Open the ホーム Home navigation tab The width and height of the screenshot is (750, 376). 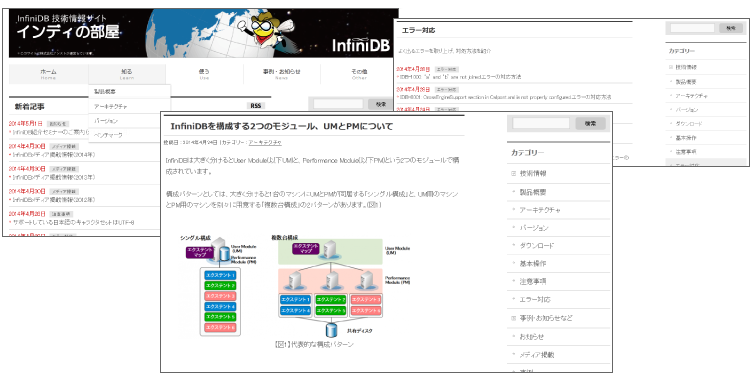pyautogui.click(x=48, y=74)
